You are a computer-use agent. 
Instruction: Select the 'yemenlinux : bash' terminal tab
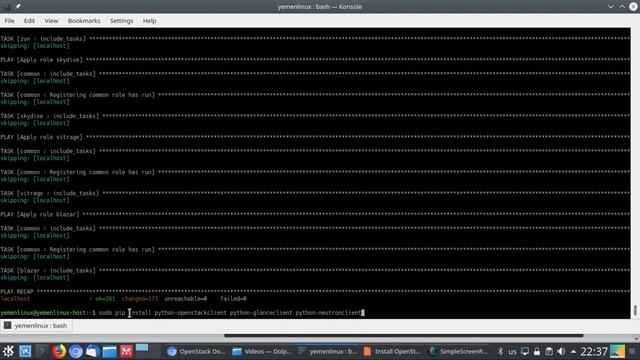click(36, 326)
